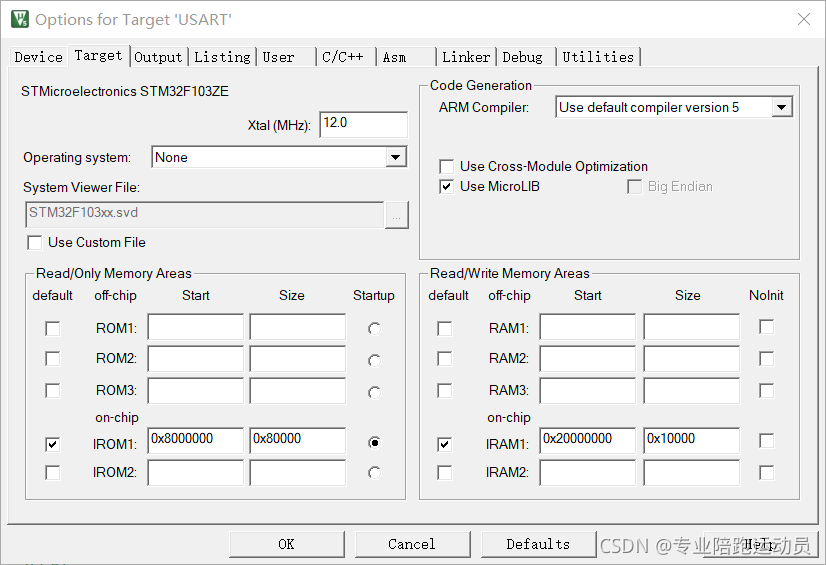Select ROM2 as Startup region

click(375, 360)
